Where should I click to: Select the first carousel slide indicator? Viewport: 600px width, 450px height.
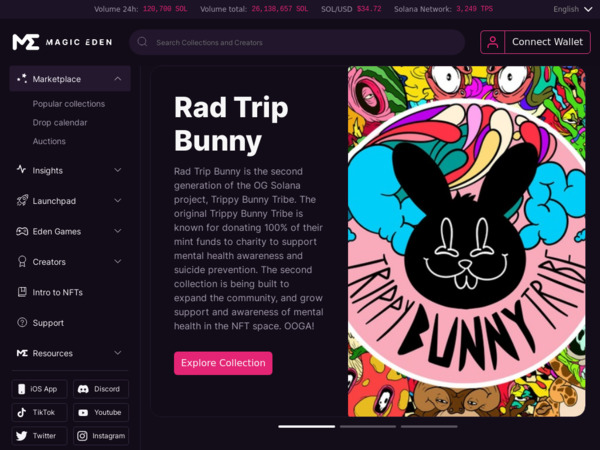(307, 426)
